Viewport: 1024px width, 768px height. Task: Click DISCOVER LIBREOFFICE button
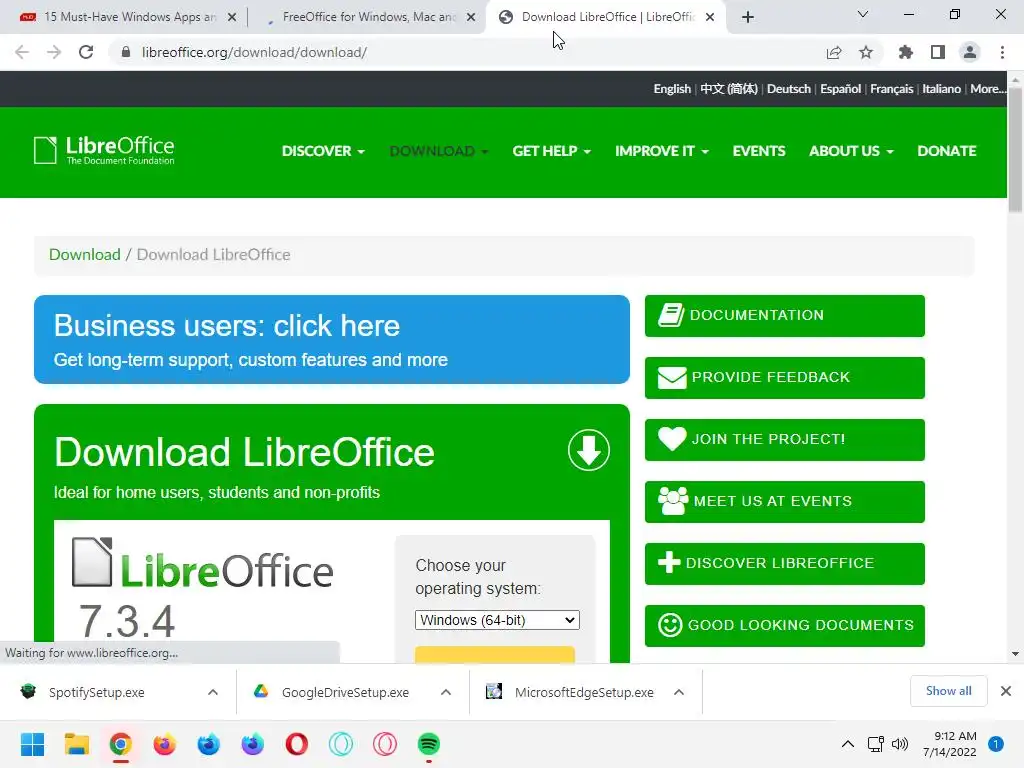(784, 564)
